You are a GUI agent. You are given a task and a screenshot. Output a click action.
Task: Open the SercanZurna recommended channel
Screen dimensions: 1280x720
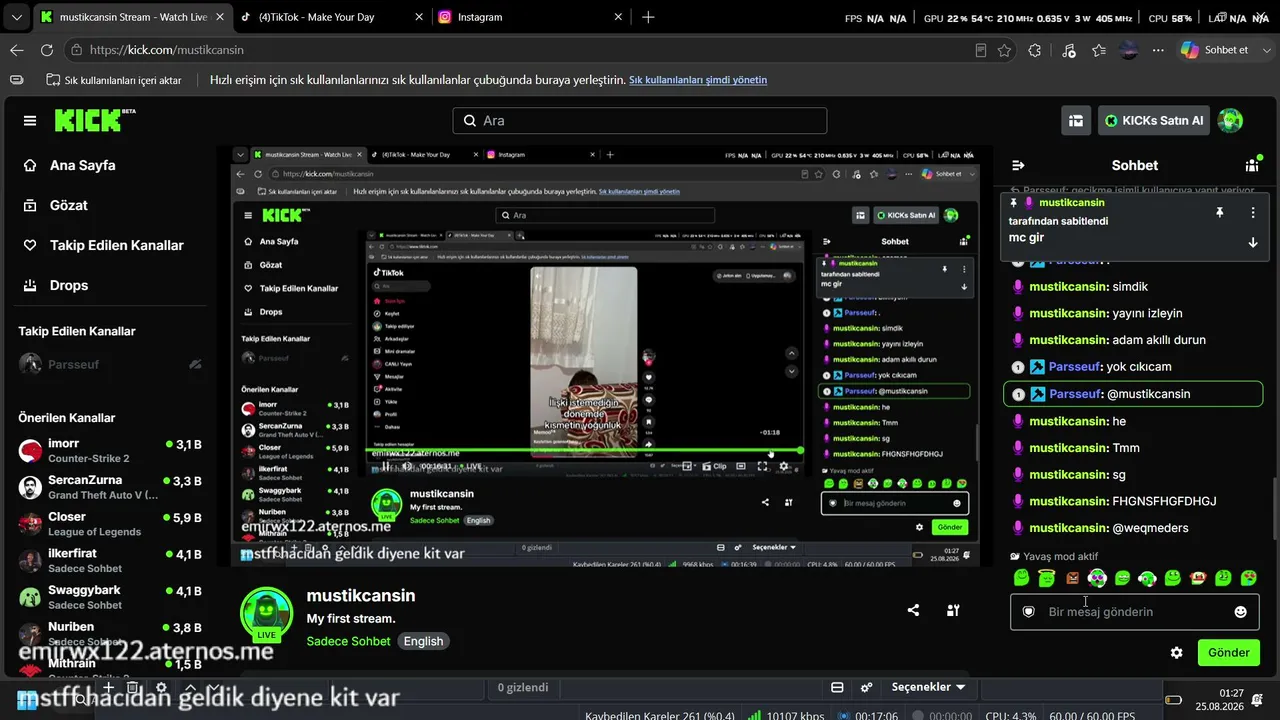pyautogui.click(x=110, y=488)
